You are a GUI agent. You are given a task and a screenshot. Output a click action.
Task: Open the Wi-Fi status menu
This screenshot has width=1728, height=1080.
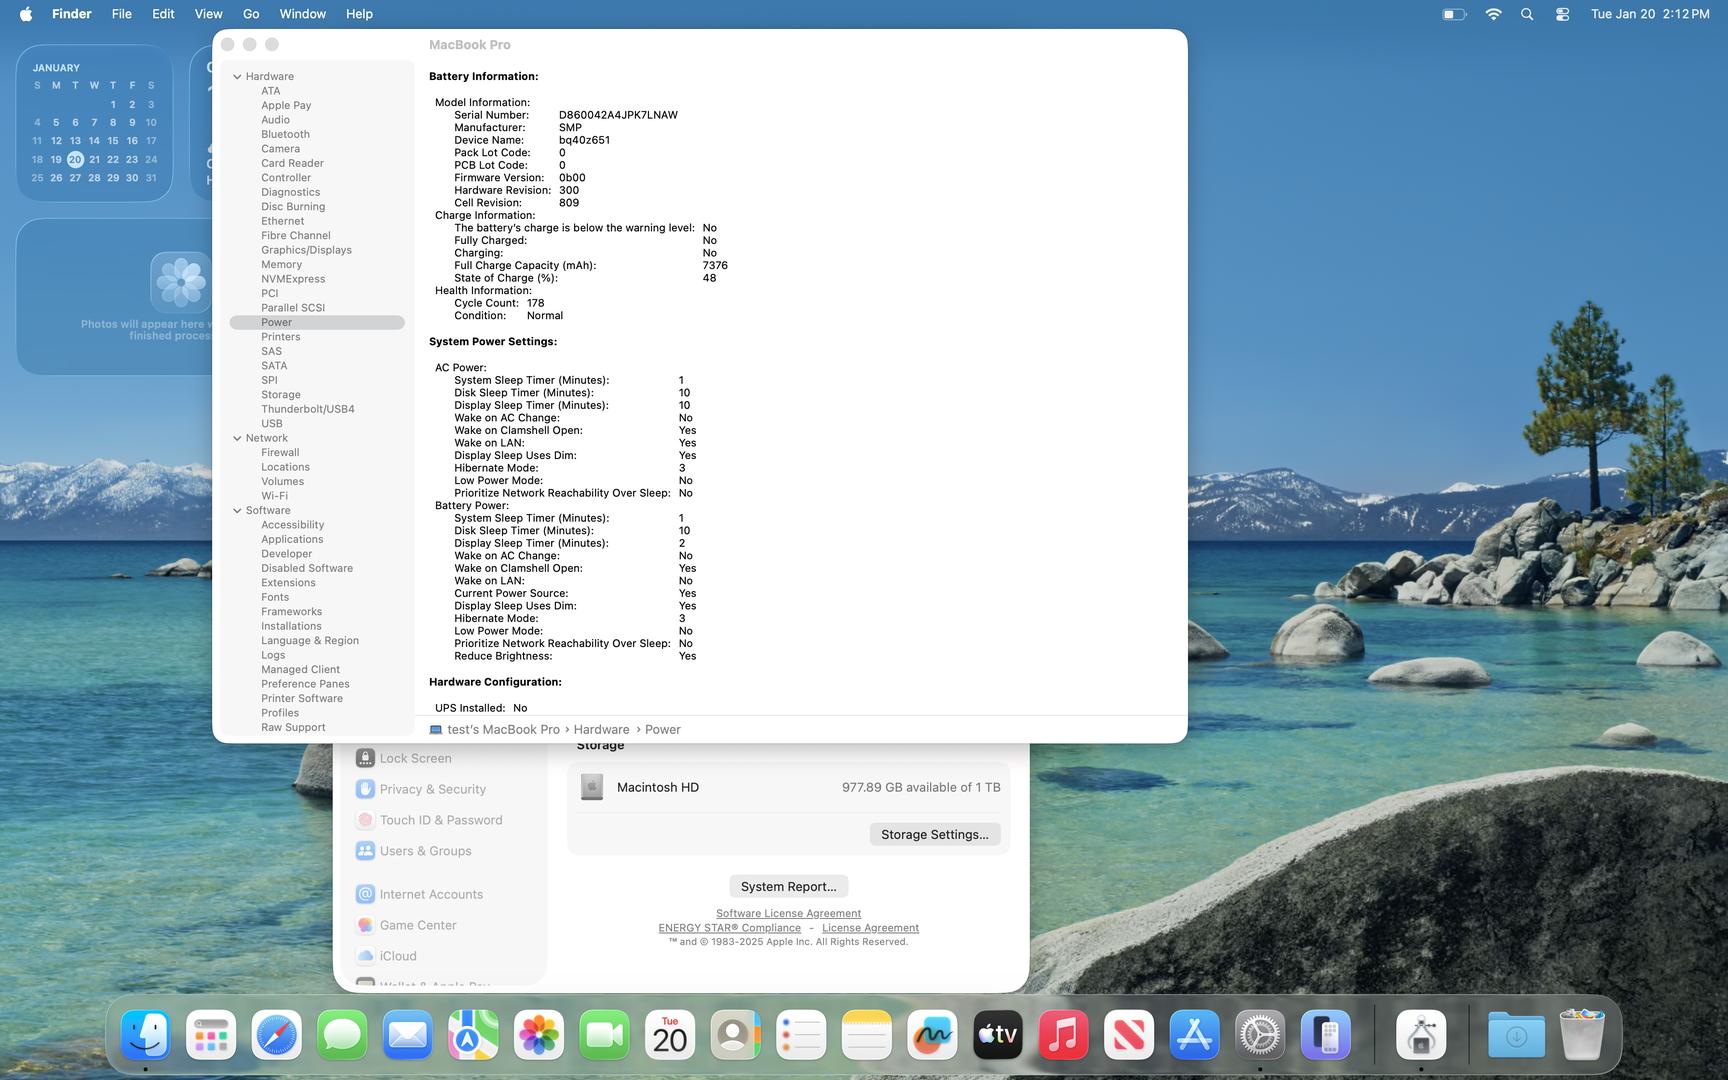[x=1493, y=14]
